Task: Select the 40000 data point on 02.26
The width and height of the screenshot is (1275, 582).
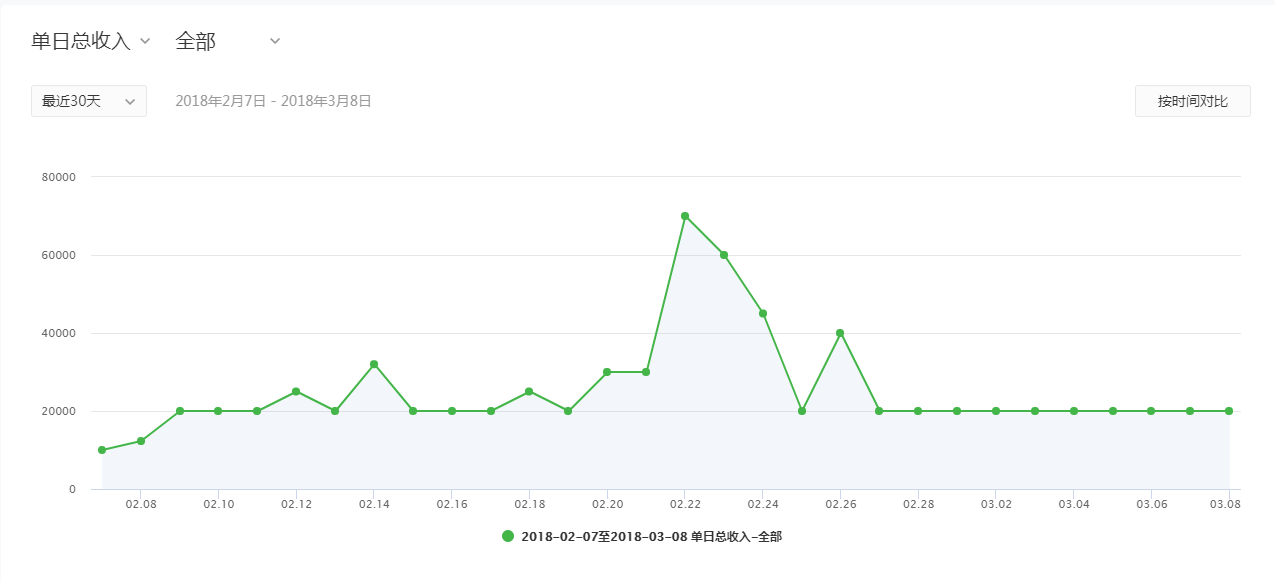Action: point(840,333)
